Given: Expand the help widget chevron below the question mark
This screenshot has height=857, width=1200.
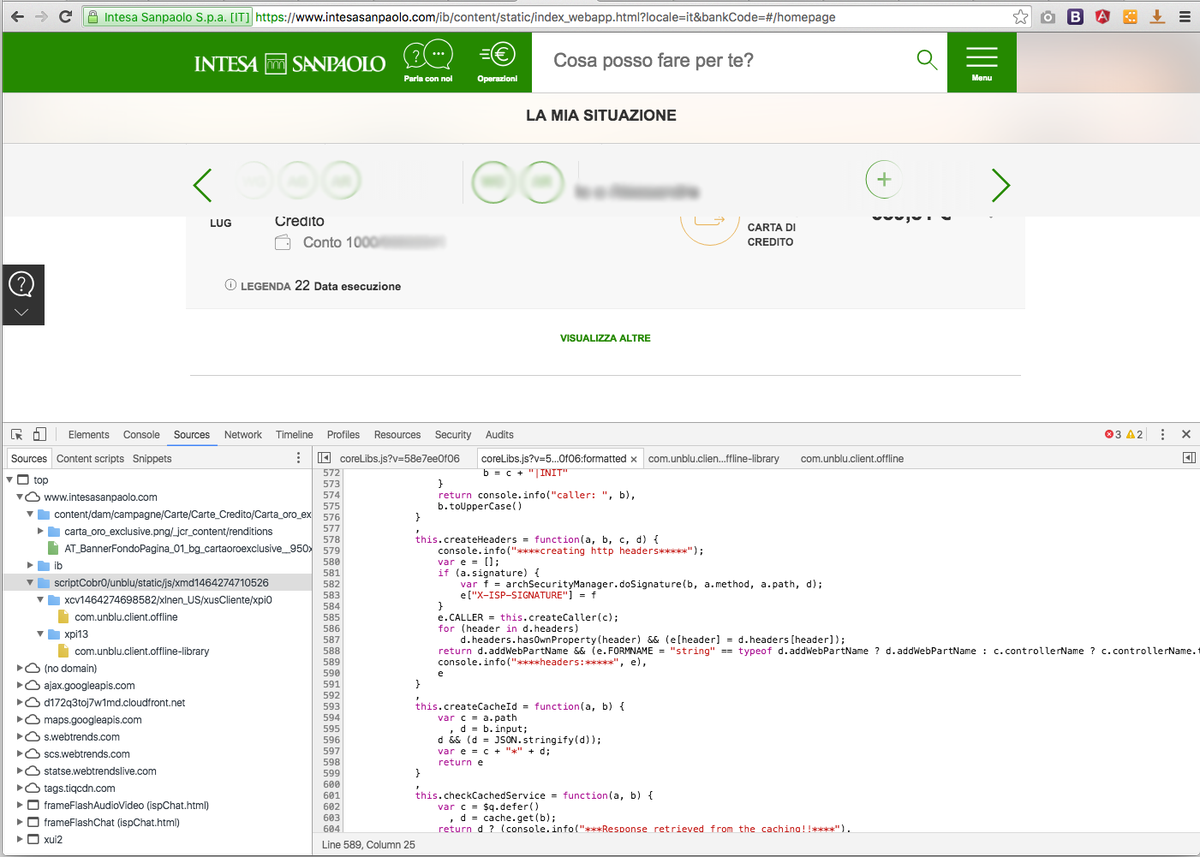Looking at the screenshot, I should point(21,312).
